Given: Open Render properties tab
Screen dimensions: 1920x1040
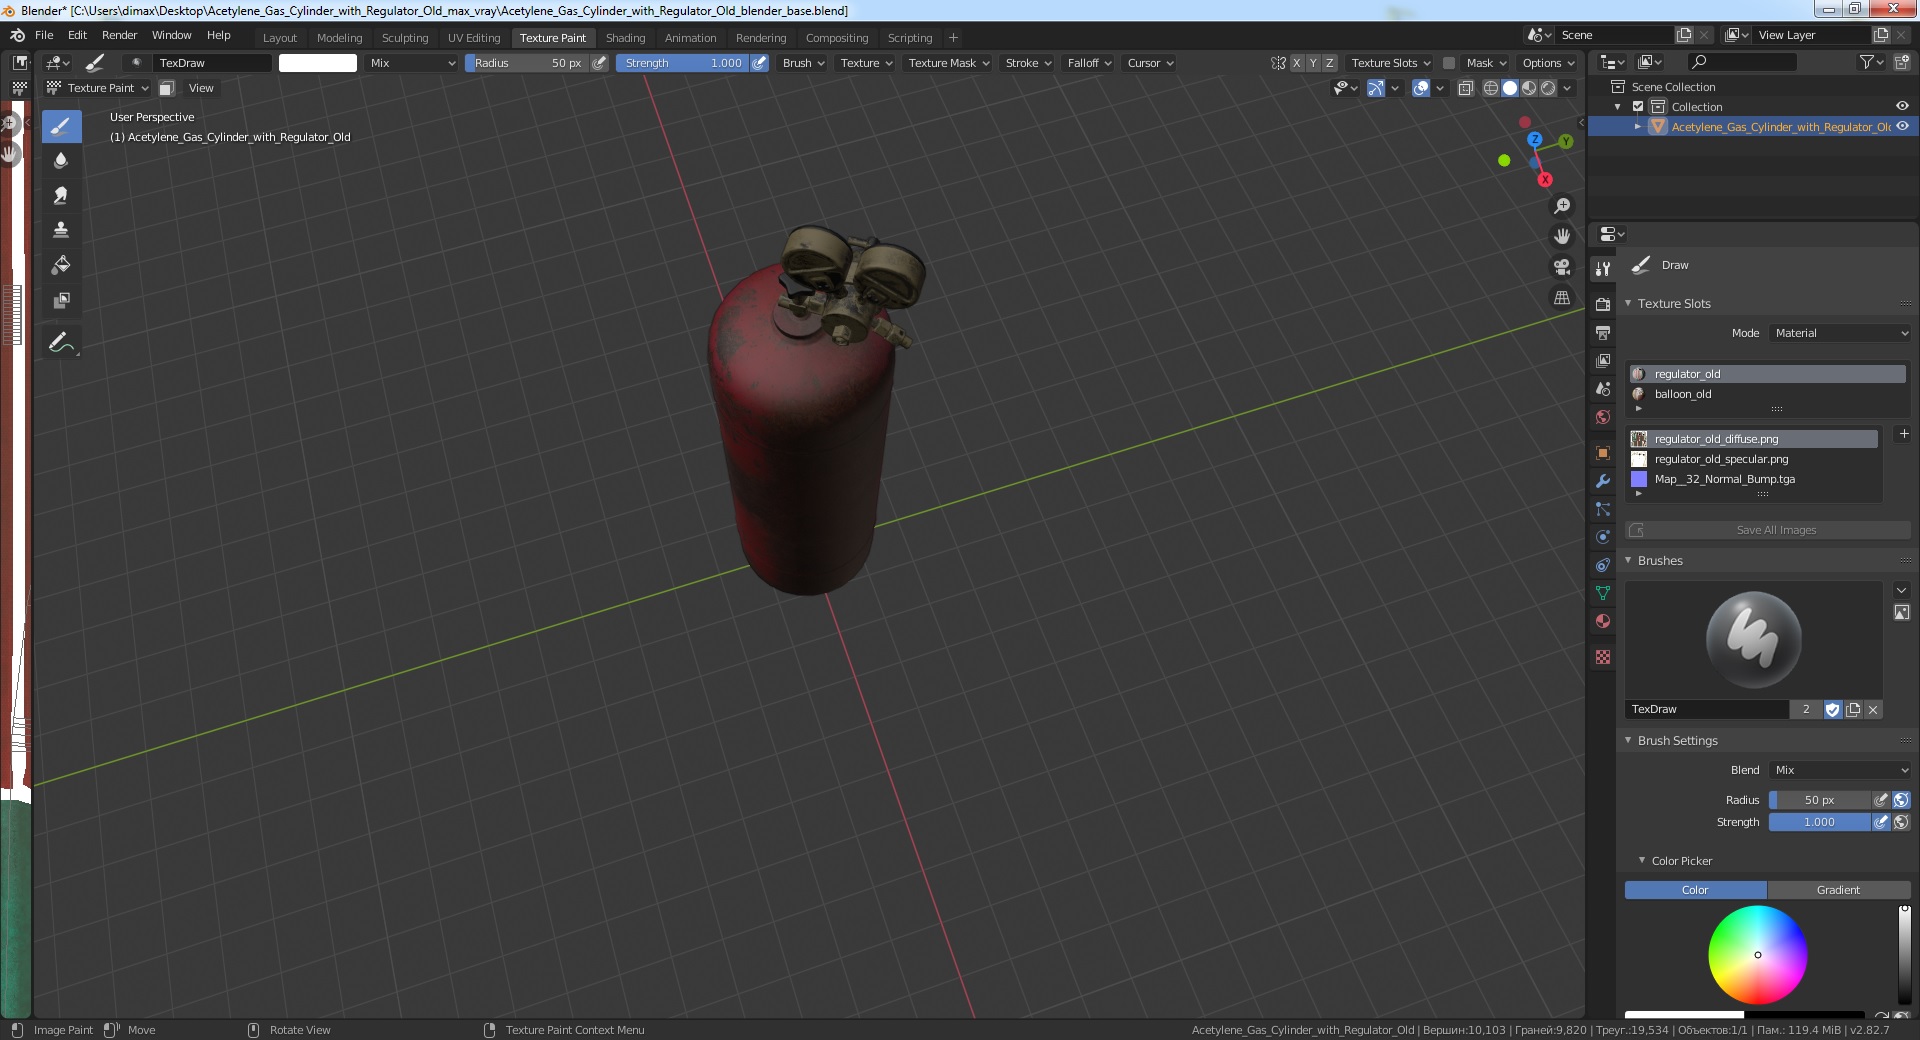Looking at the screenshot, I should [x=1603, y=304].
